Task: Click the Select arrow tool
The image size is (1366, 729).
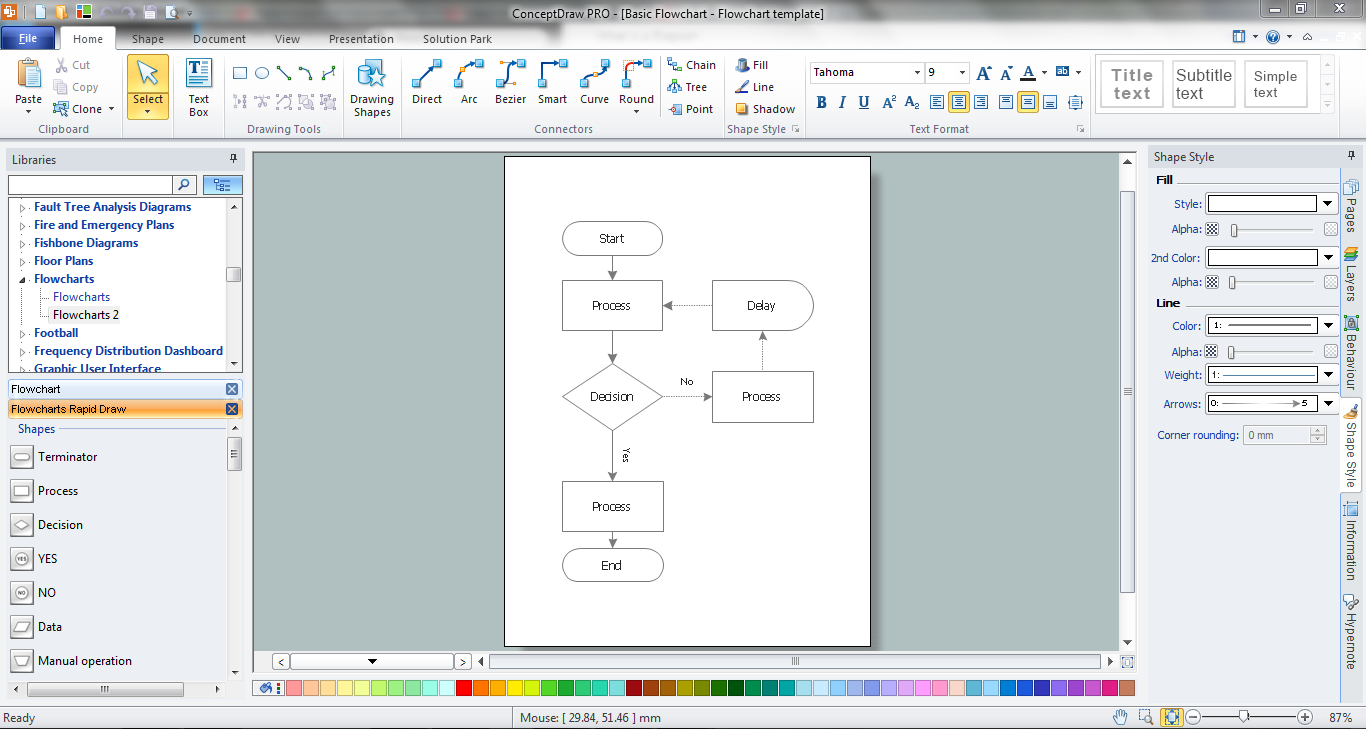Action: point(148,86)
